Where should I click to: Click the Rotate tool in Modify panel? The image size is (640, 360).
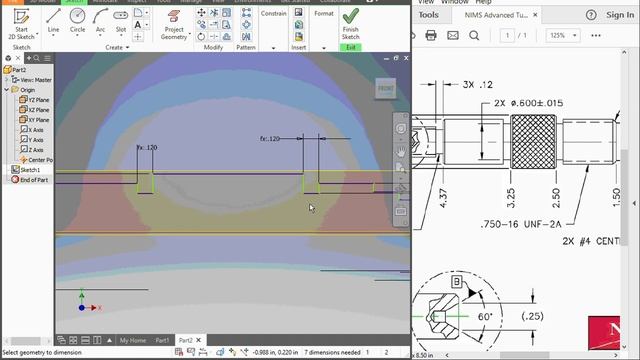coord(201,36)
